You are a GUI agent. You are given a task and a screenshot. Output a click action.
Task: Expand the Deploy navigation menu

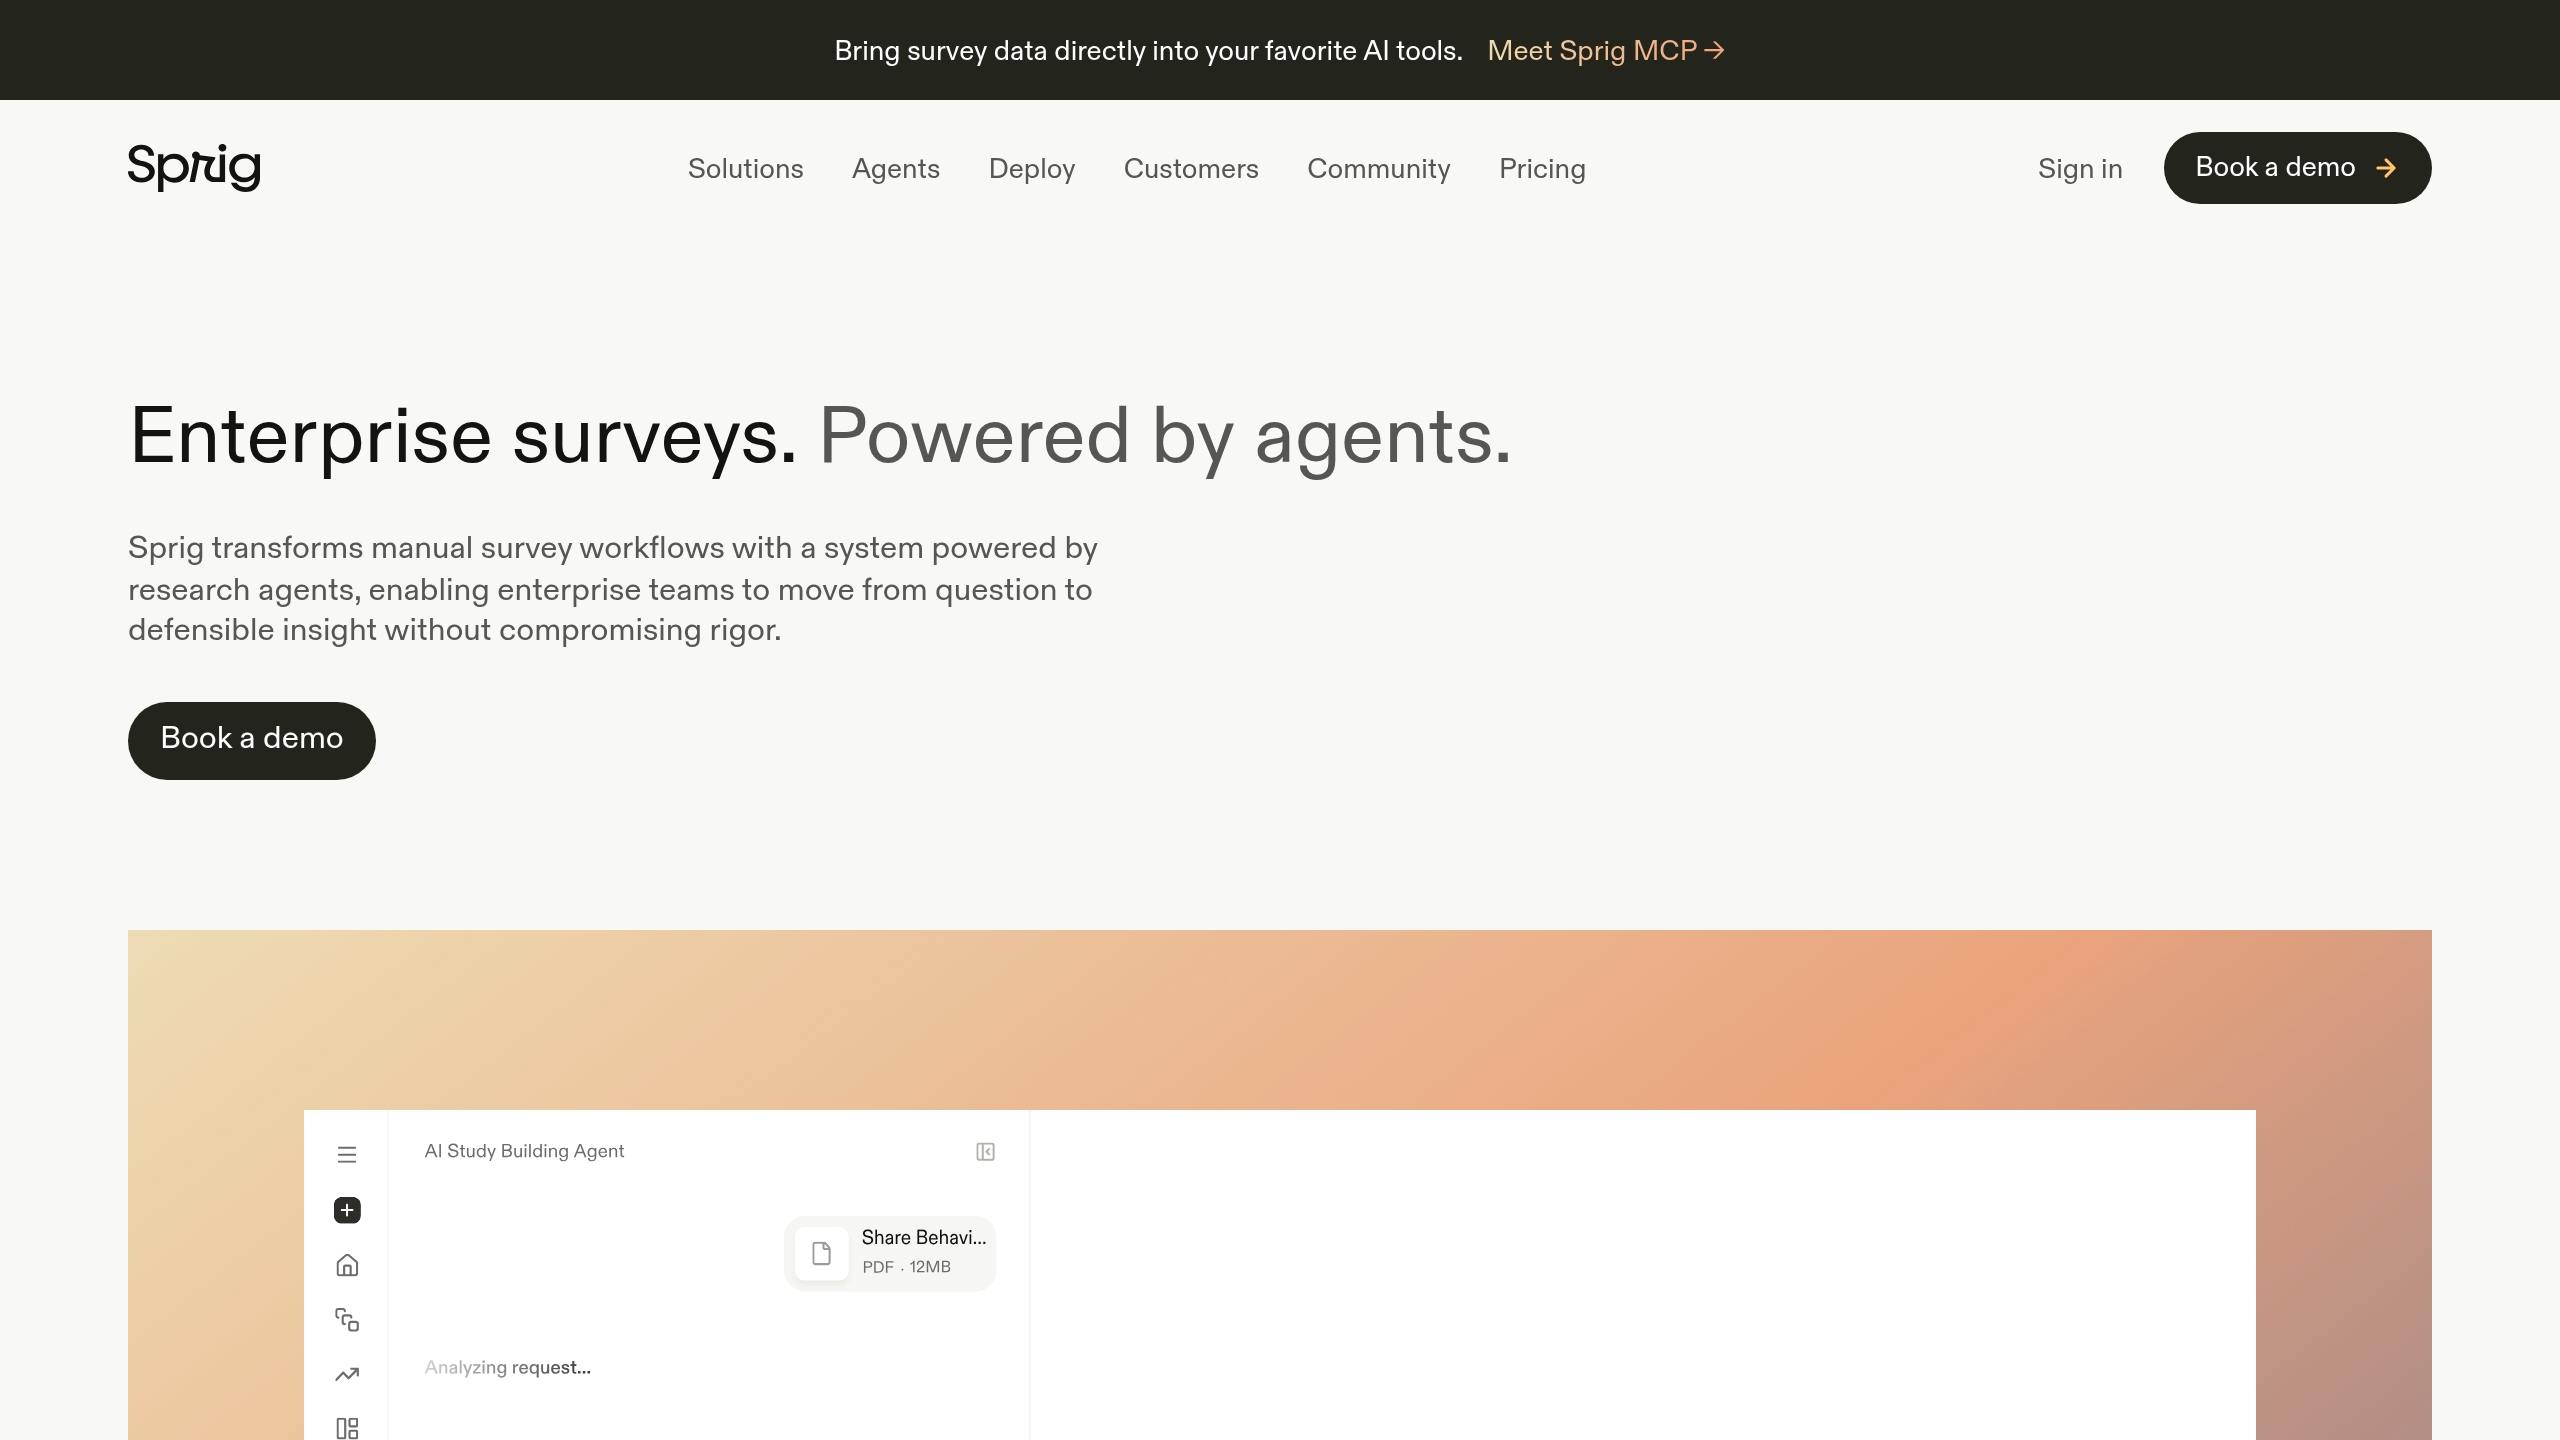[1032, 169]
